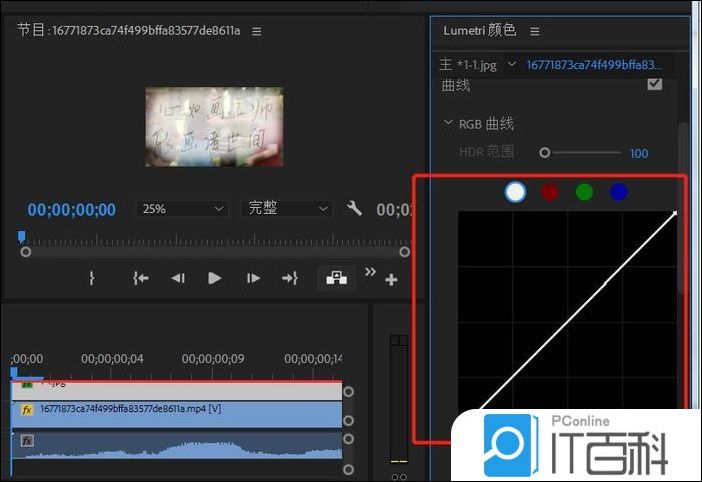Screen dimensions: 702x482
Task: Collapse the RGB 曲线 section
Action: tap(448, 124)
